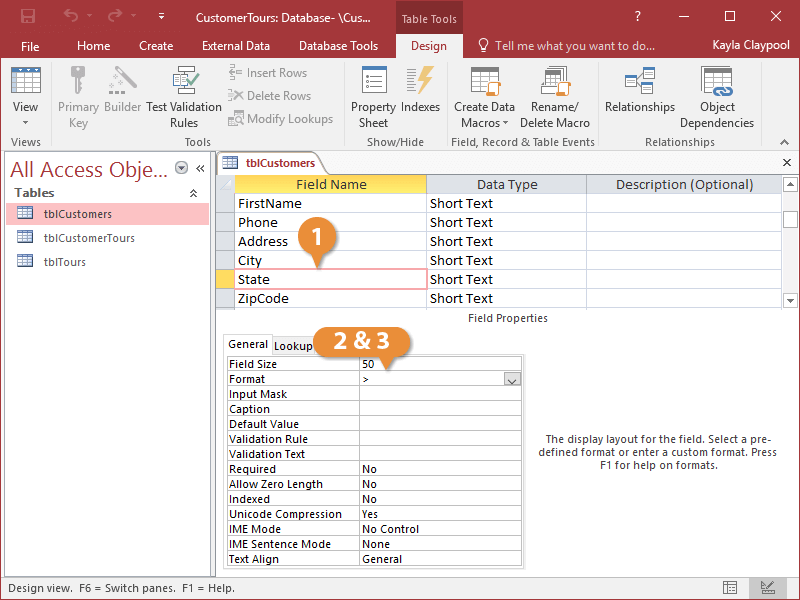Click the City field name cell

330,261
